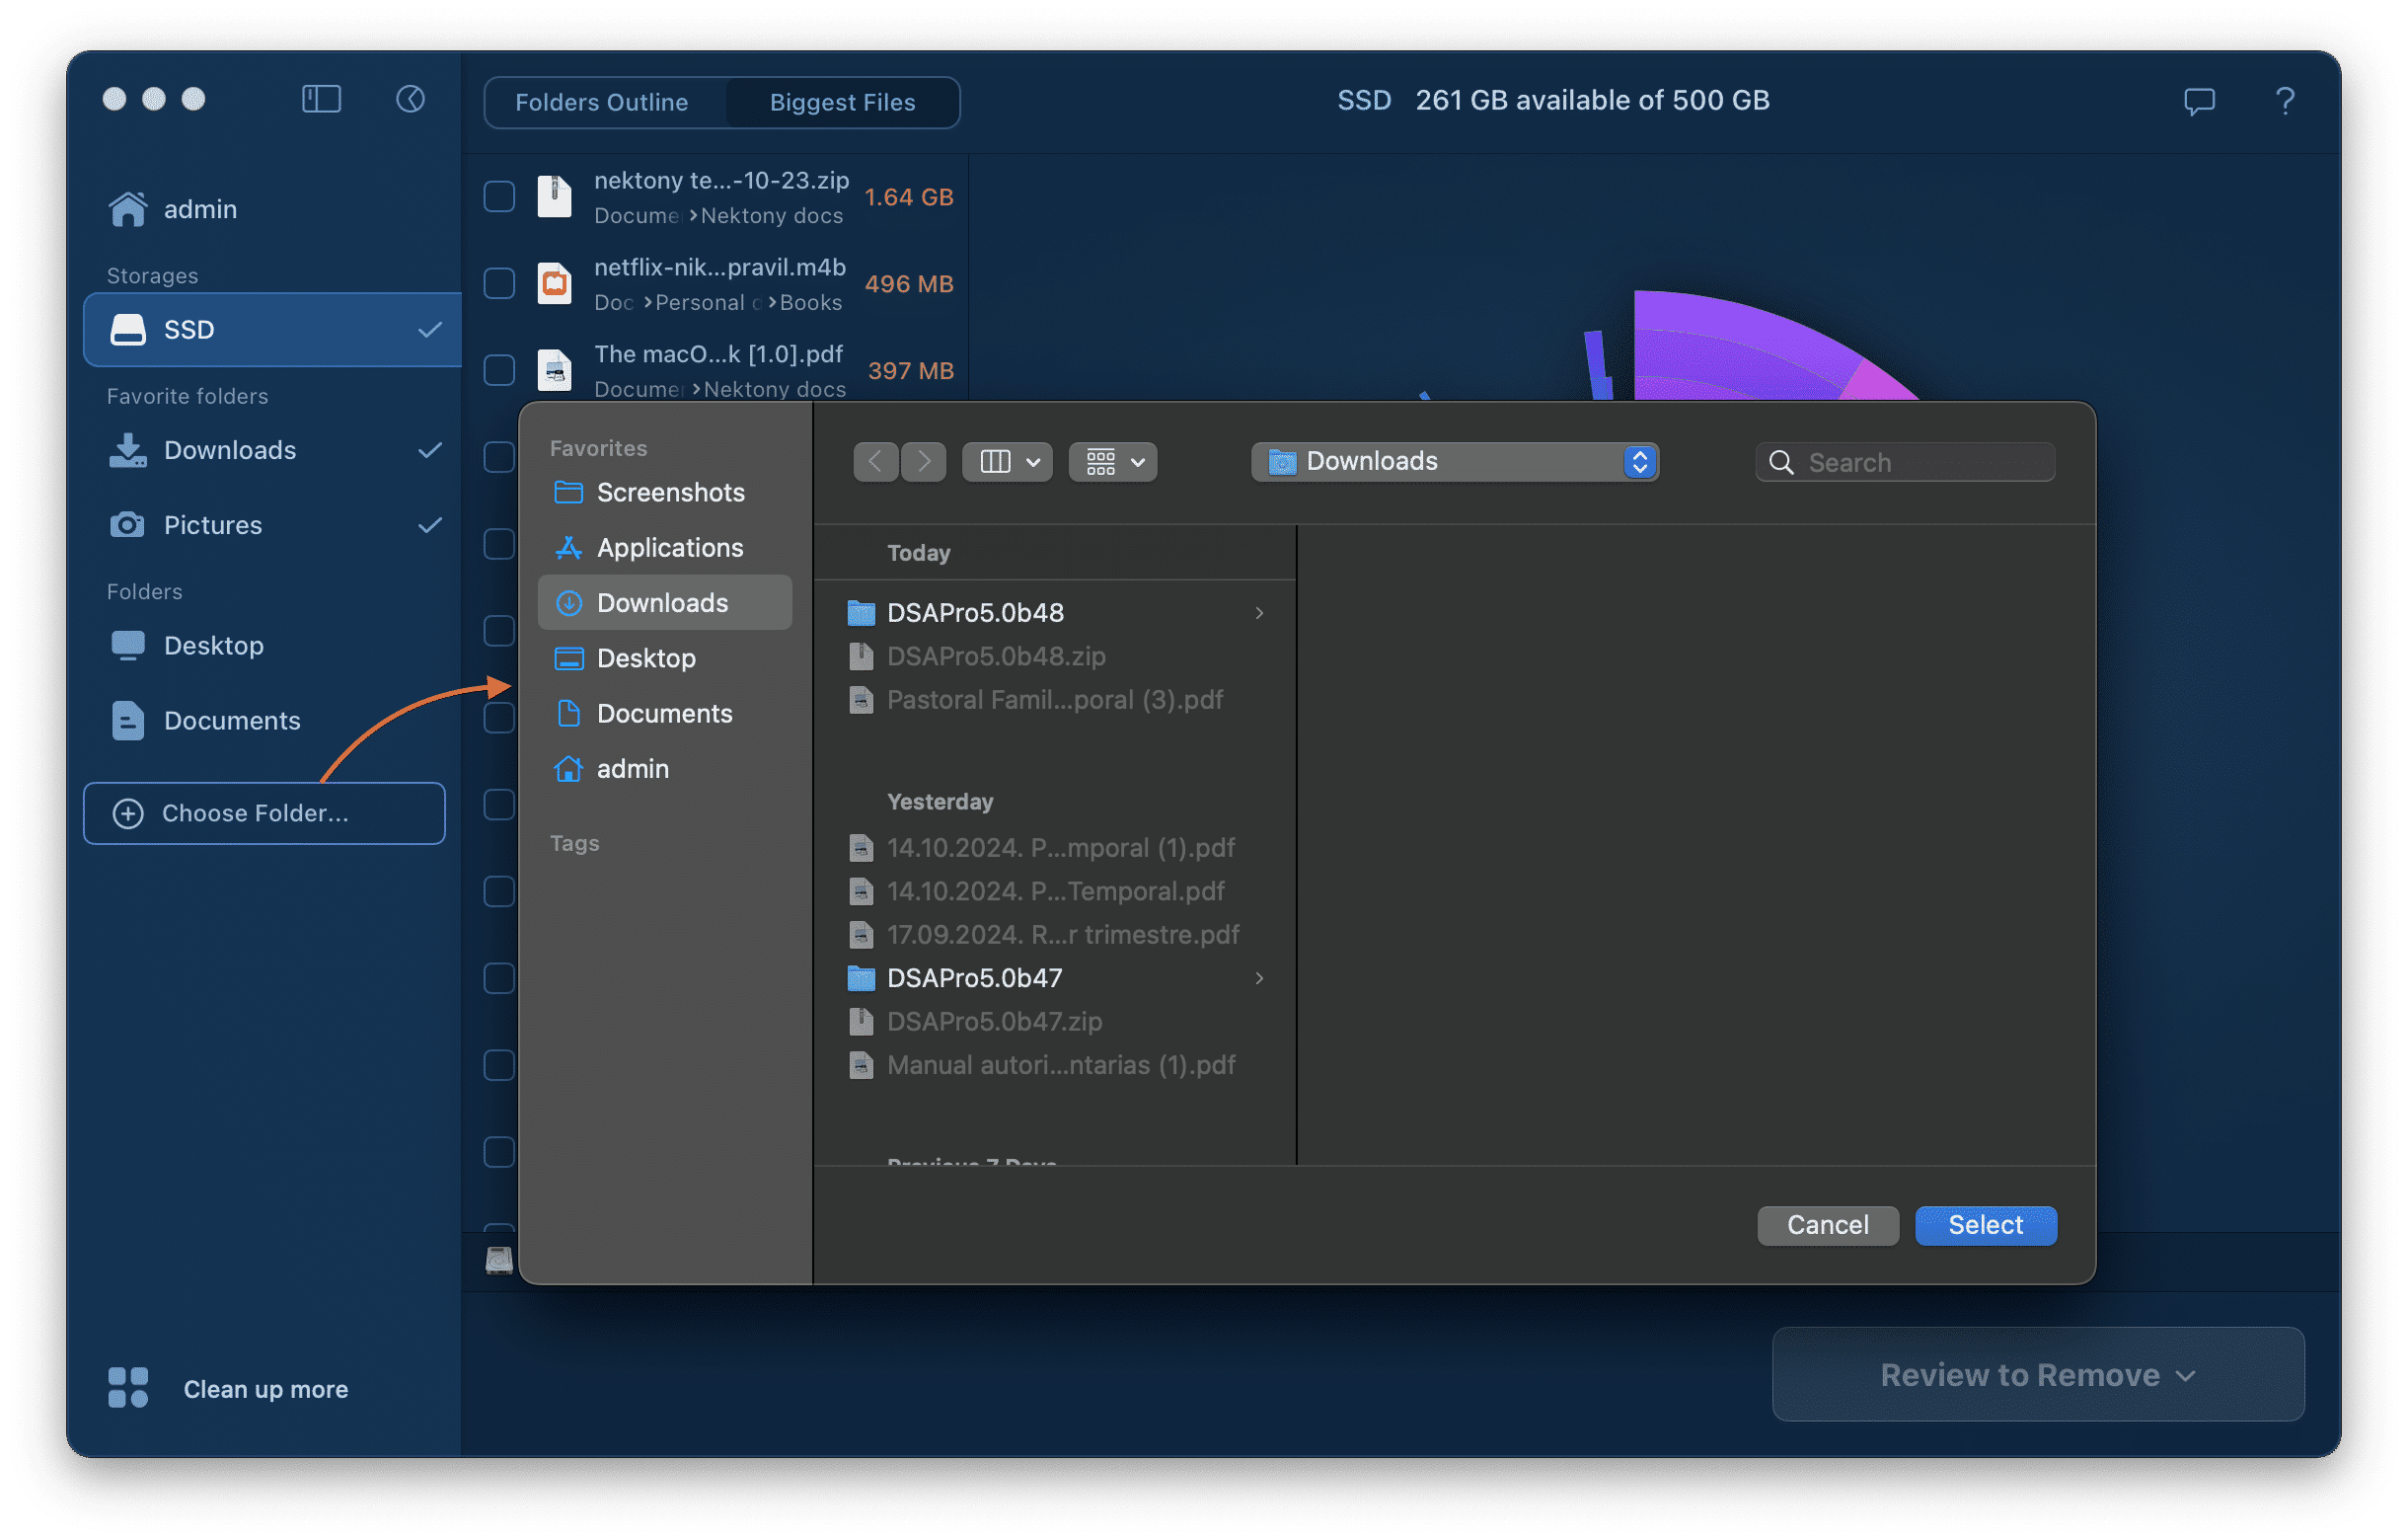This screenshot has width=2408, height=1540.
Task: Check The macOS pdf file checkbox
Action: pyautogui.click(x=499, y=370)
